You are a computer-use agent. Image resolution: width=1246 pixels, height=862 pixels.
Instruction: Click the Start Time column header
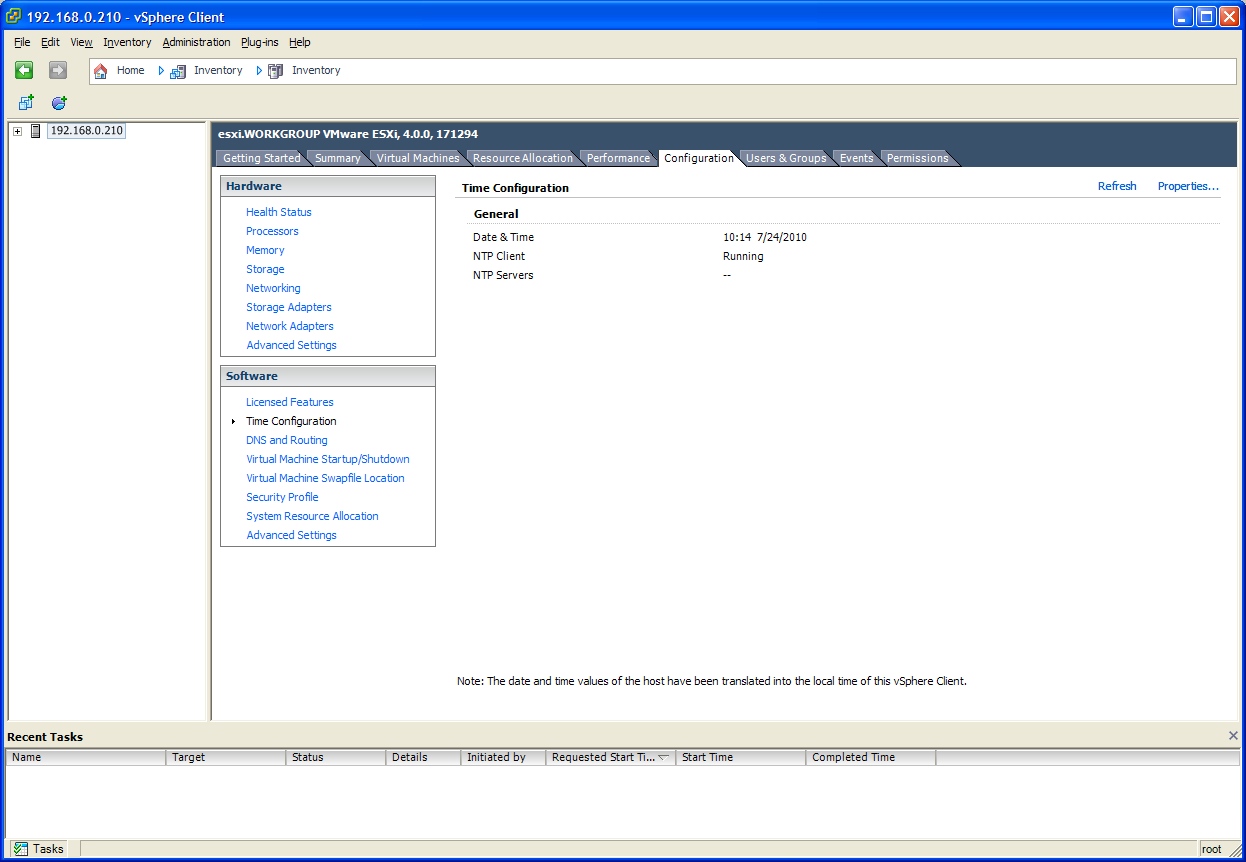click(x=741, y=758)
